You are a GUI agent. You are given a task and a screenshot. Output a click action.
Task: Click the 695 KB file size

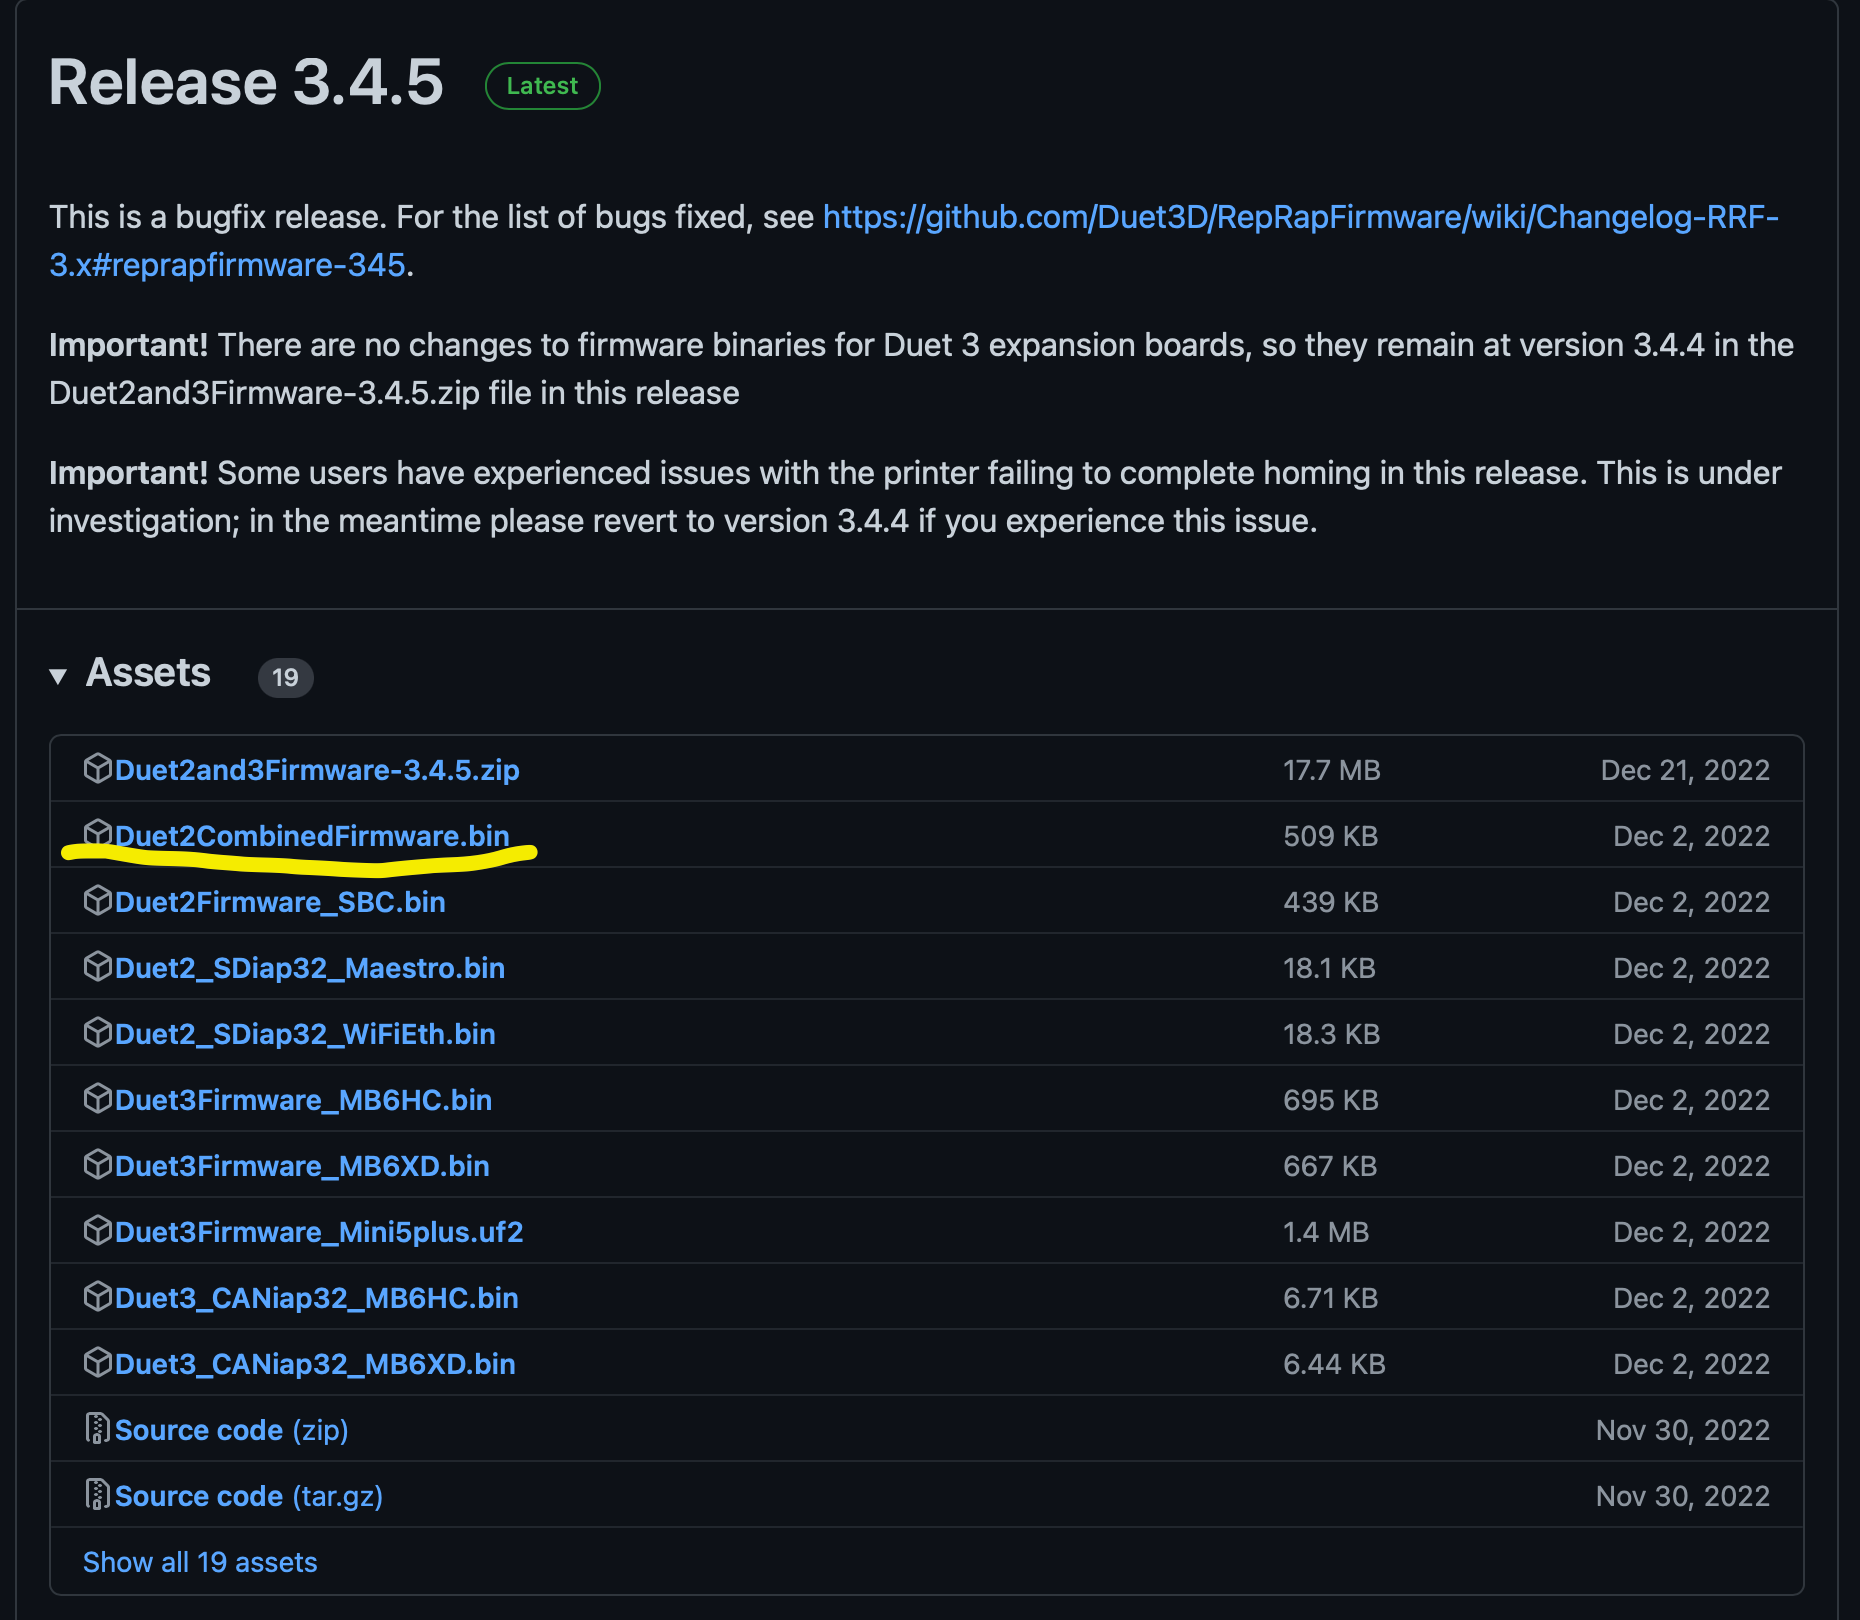(1330, 1100)
